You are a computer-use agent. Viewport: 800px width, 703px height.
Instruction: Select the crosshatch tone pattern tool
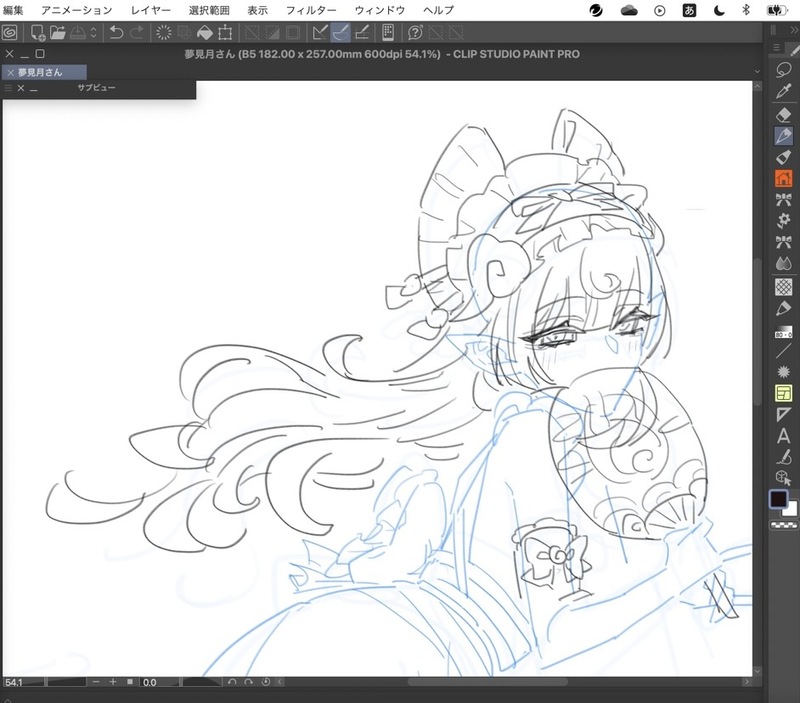pyautogui.click(x=783, y=287)
